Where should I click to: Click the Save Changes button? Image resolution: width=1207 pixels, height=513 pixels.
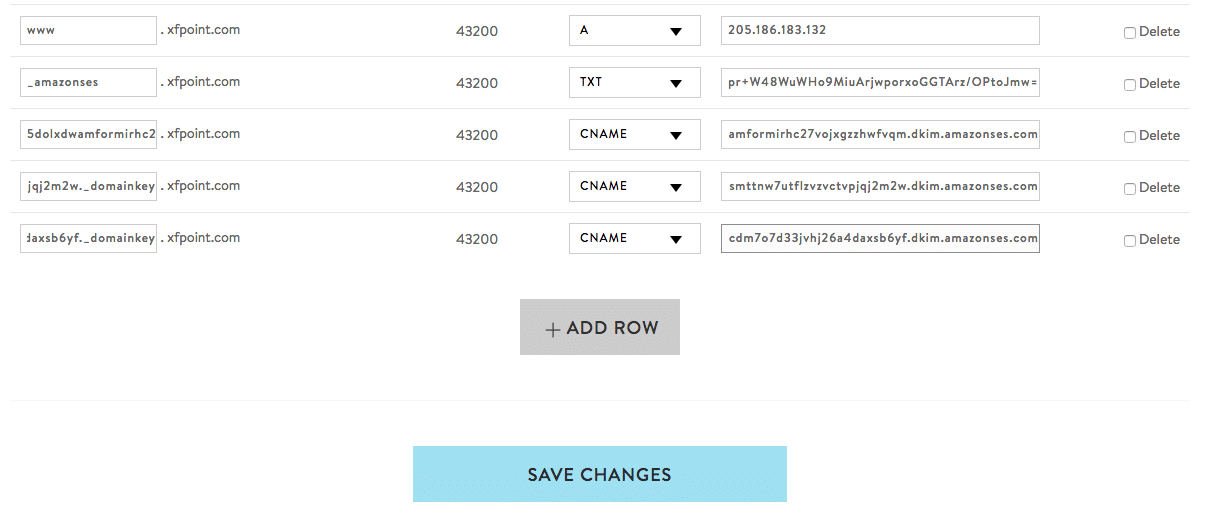[600, 474]
